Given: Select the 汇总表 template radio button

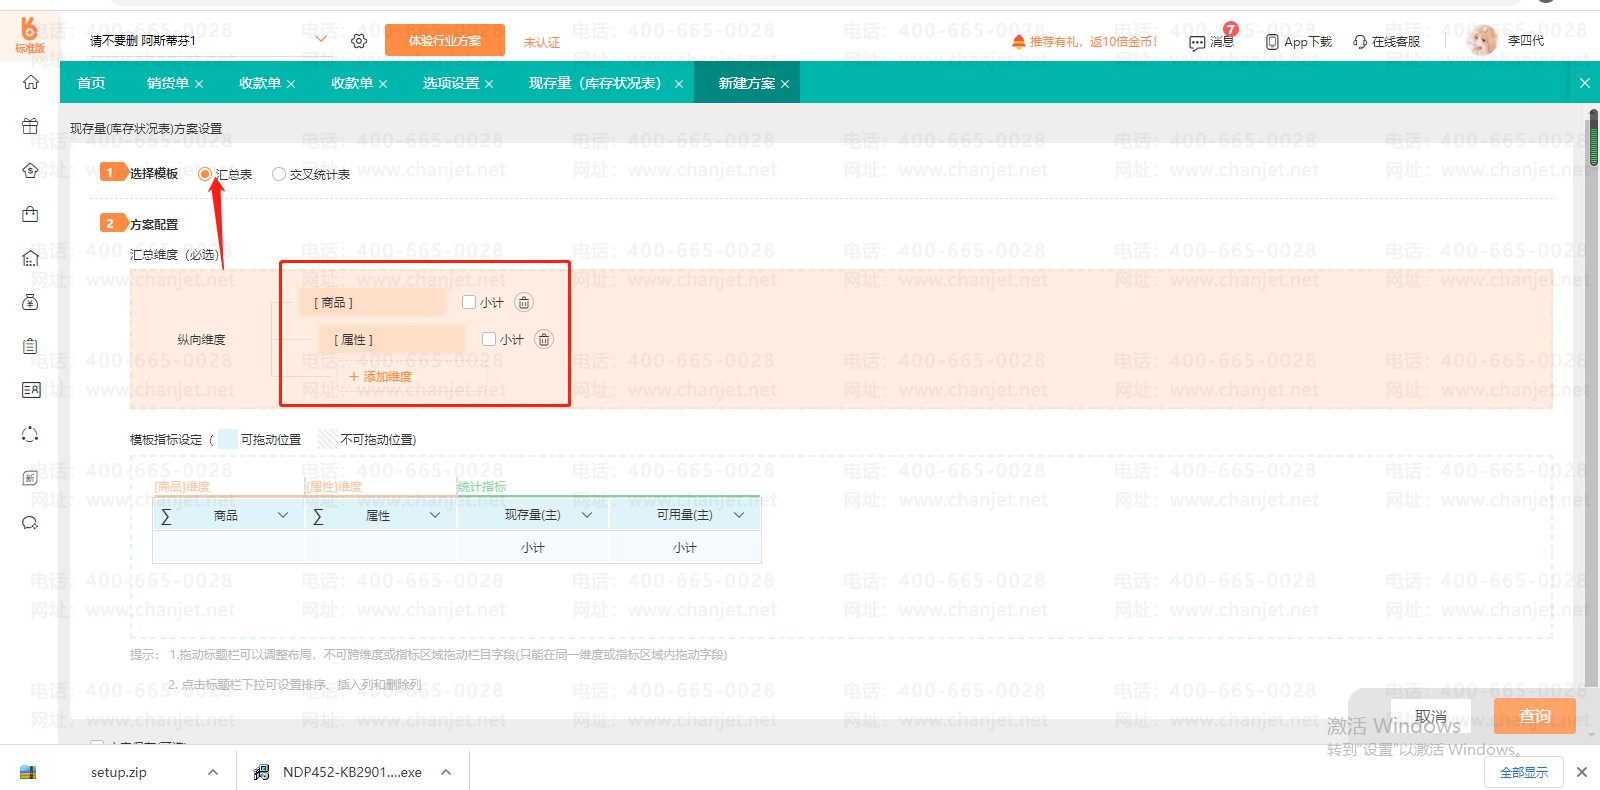Looking at the screenshot, I should (205, 174).
